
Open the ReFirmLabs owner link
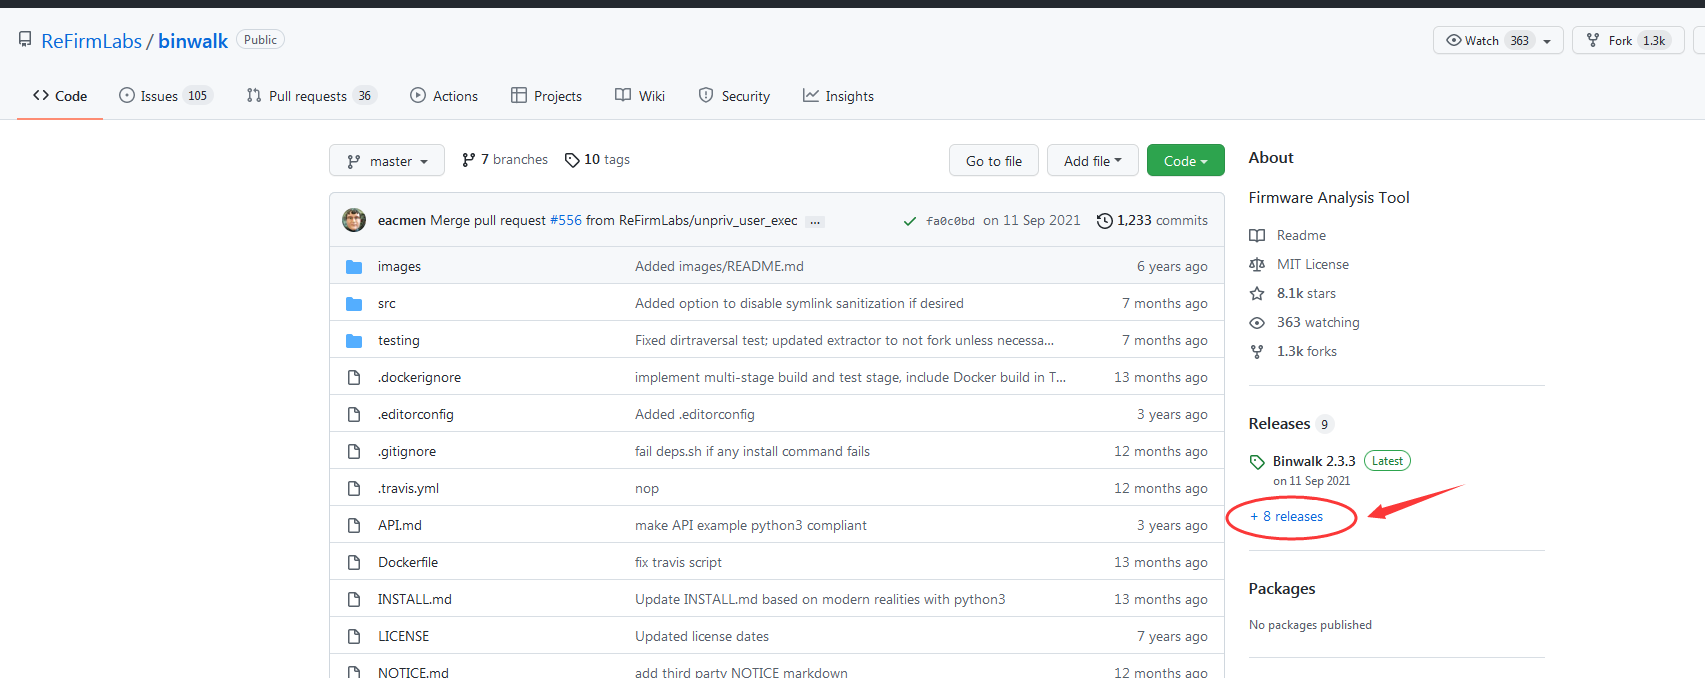click(x=91, y=41)
